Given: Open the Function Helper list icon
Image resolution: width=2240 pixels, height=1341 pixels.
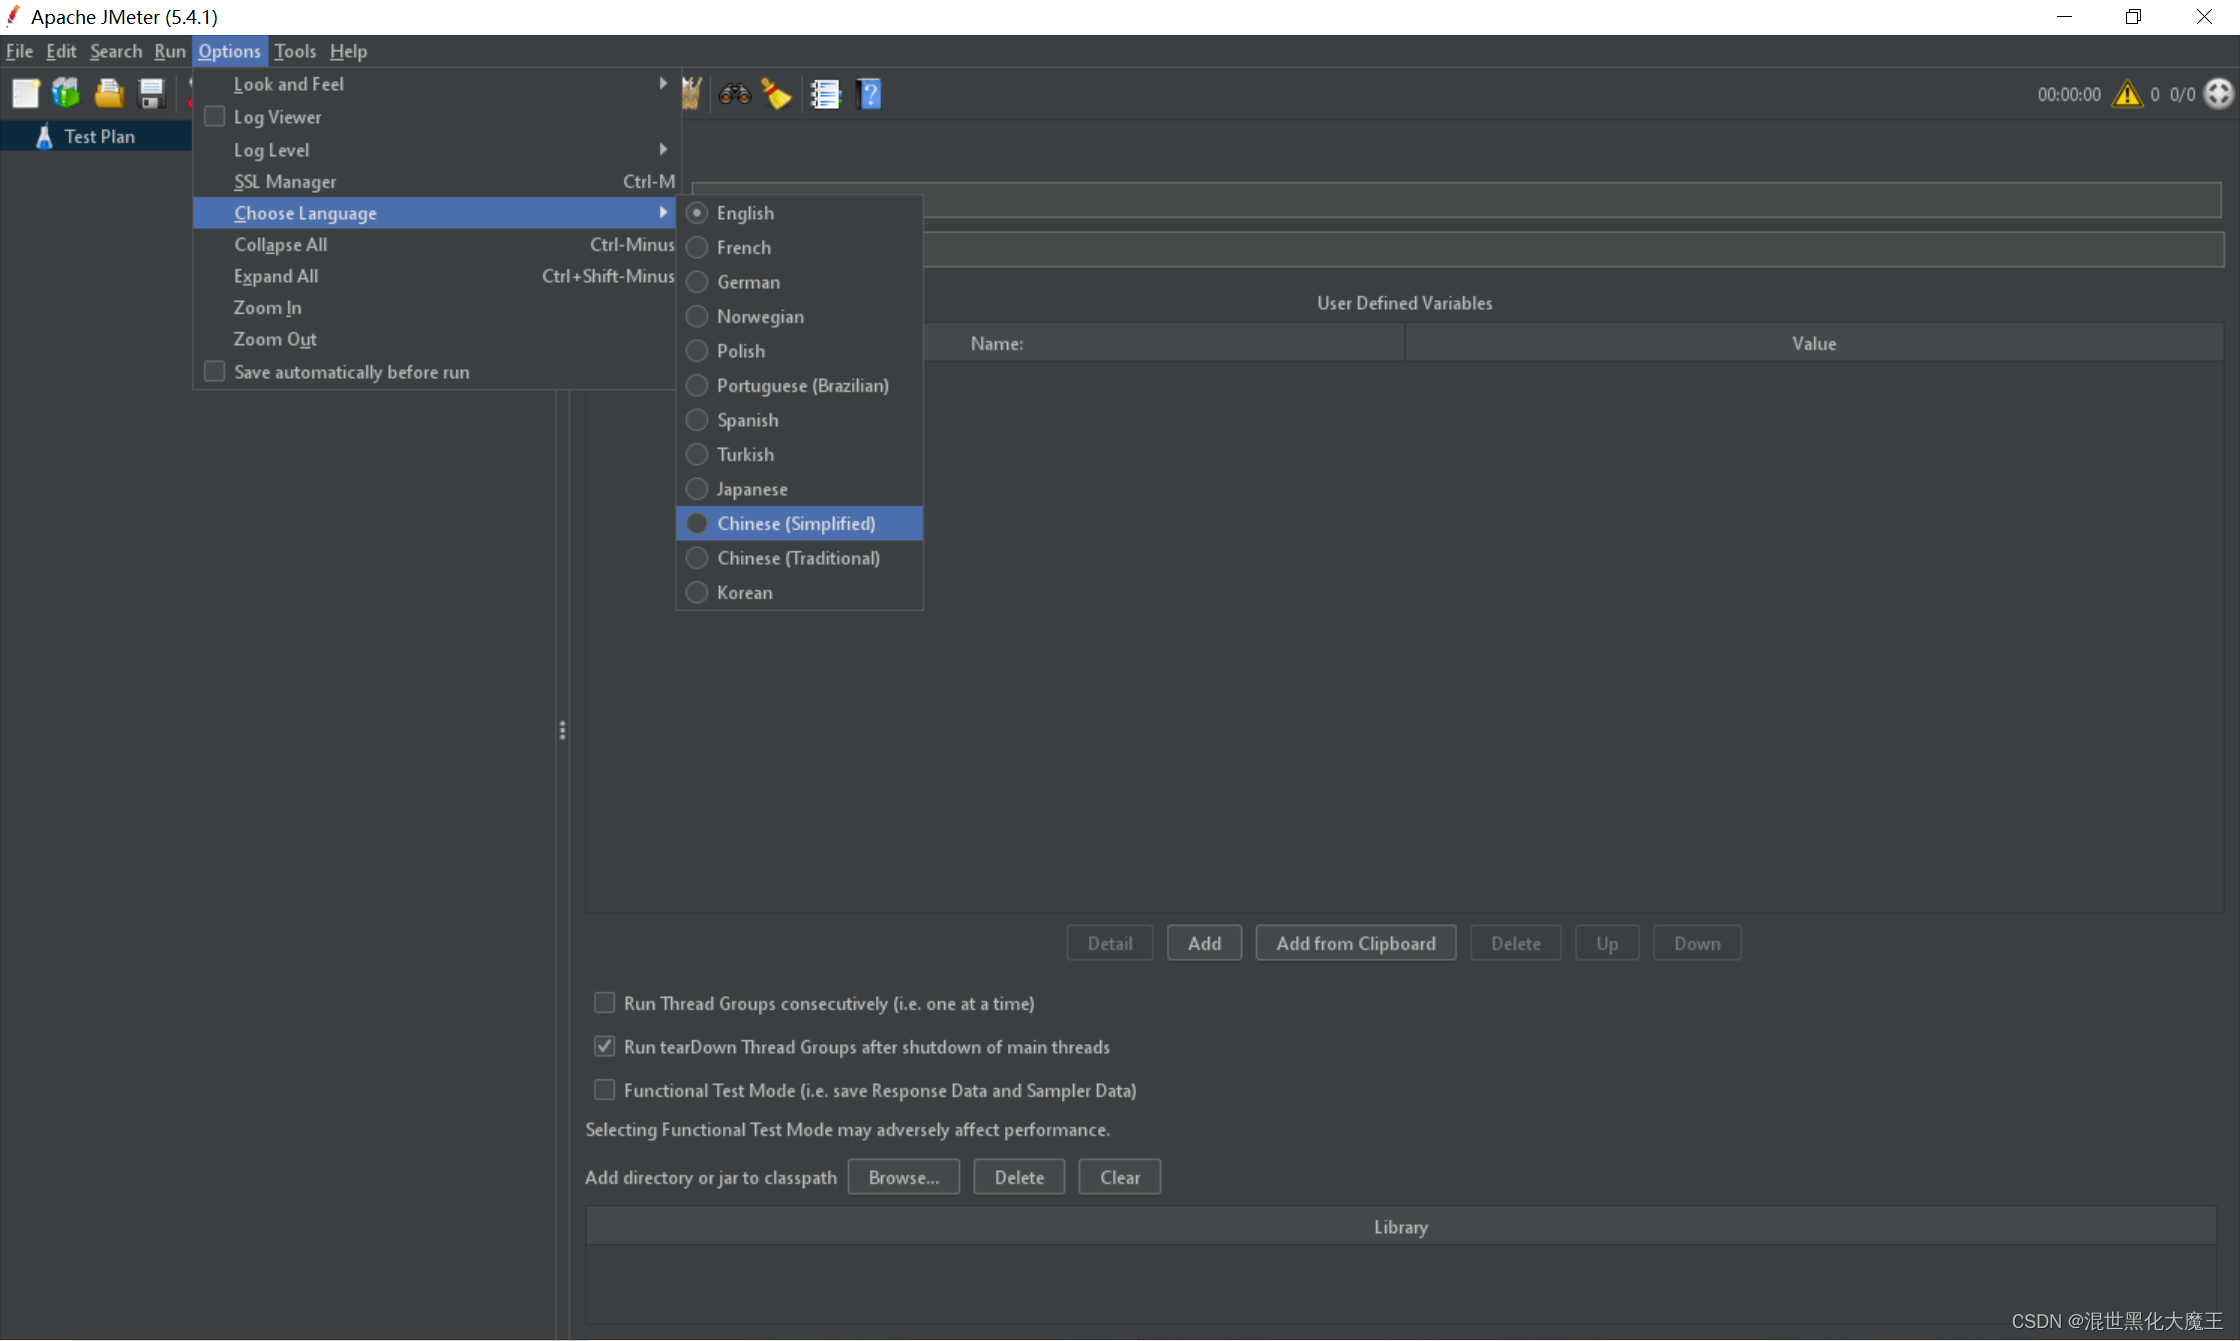Looking at the screenshot, I should [825, 94].
